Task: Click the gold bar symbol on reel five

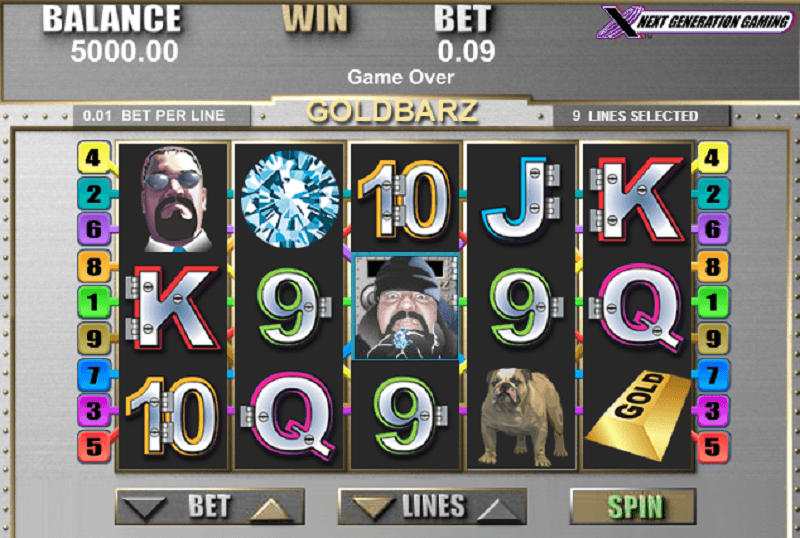Action: click(x=638, y=415)
